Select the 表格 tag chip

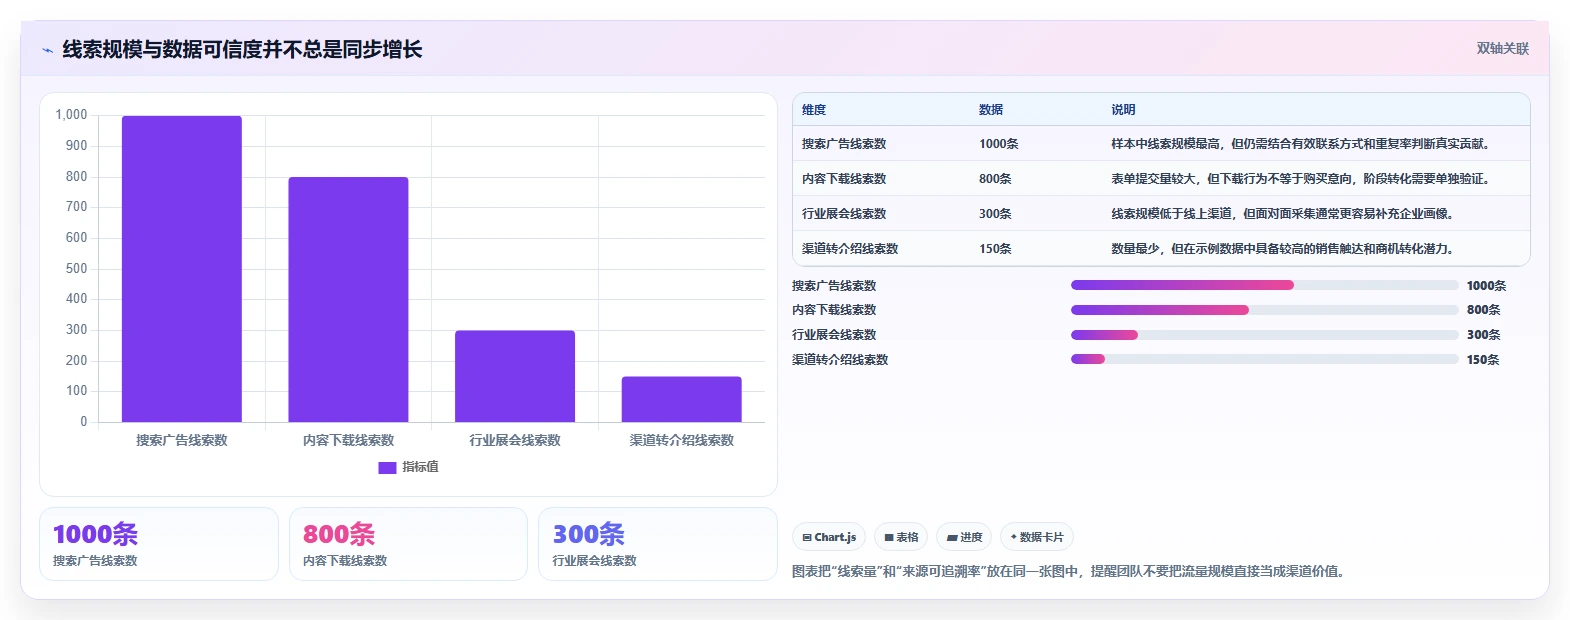click(x=901, y=537)
